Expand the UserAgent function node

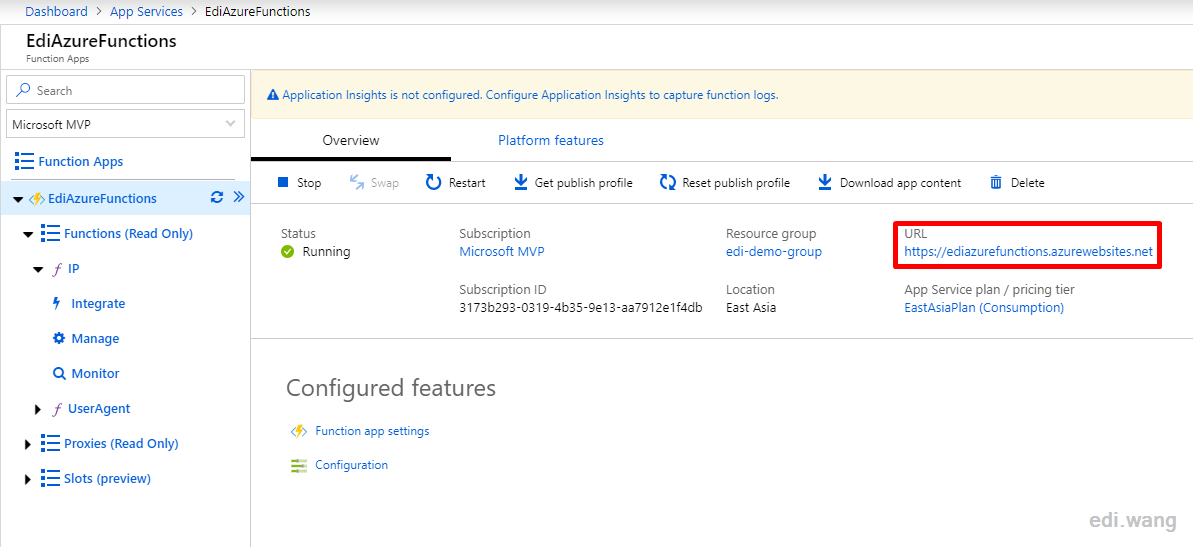pos(38,409)
